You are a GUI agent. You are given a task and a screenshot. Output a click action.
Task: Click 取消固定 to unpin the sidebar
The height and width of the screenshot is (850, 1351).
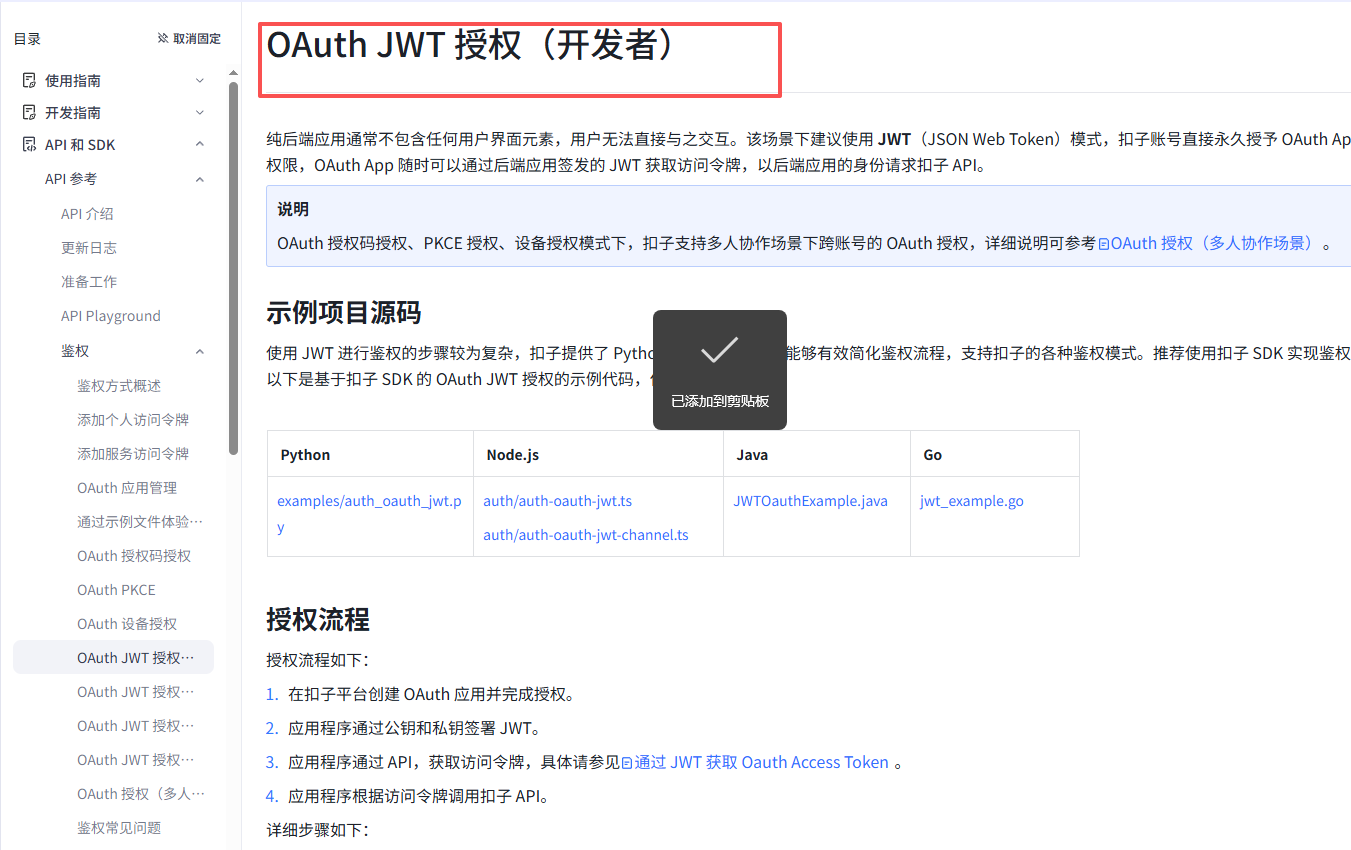tap(197, 39)
